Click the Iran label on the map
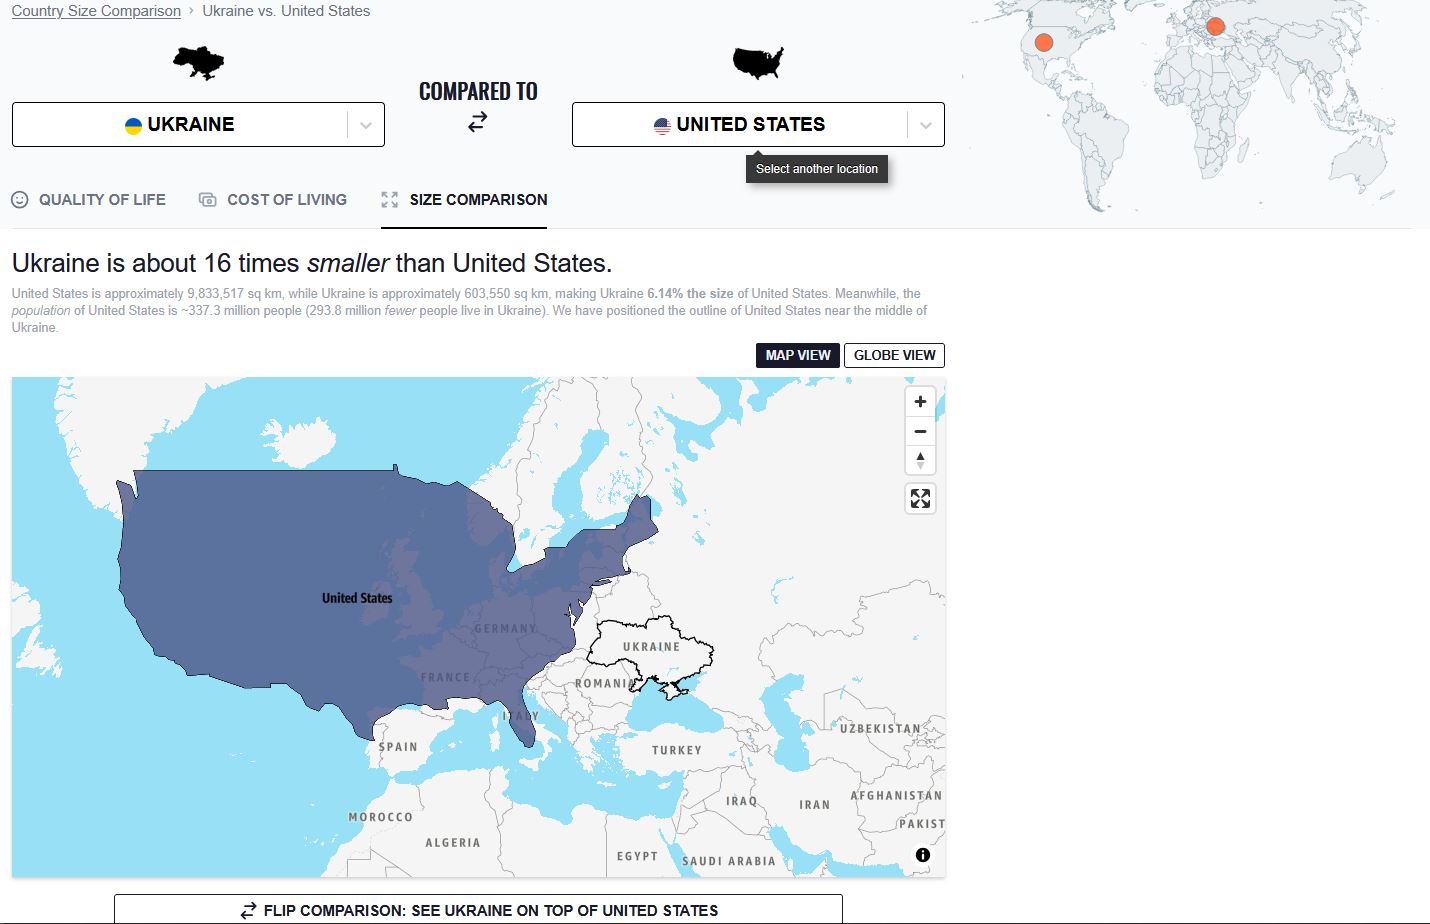This screenshot has width=1430, height=924. 815,805
